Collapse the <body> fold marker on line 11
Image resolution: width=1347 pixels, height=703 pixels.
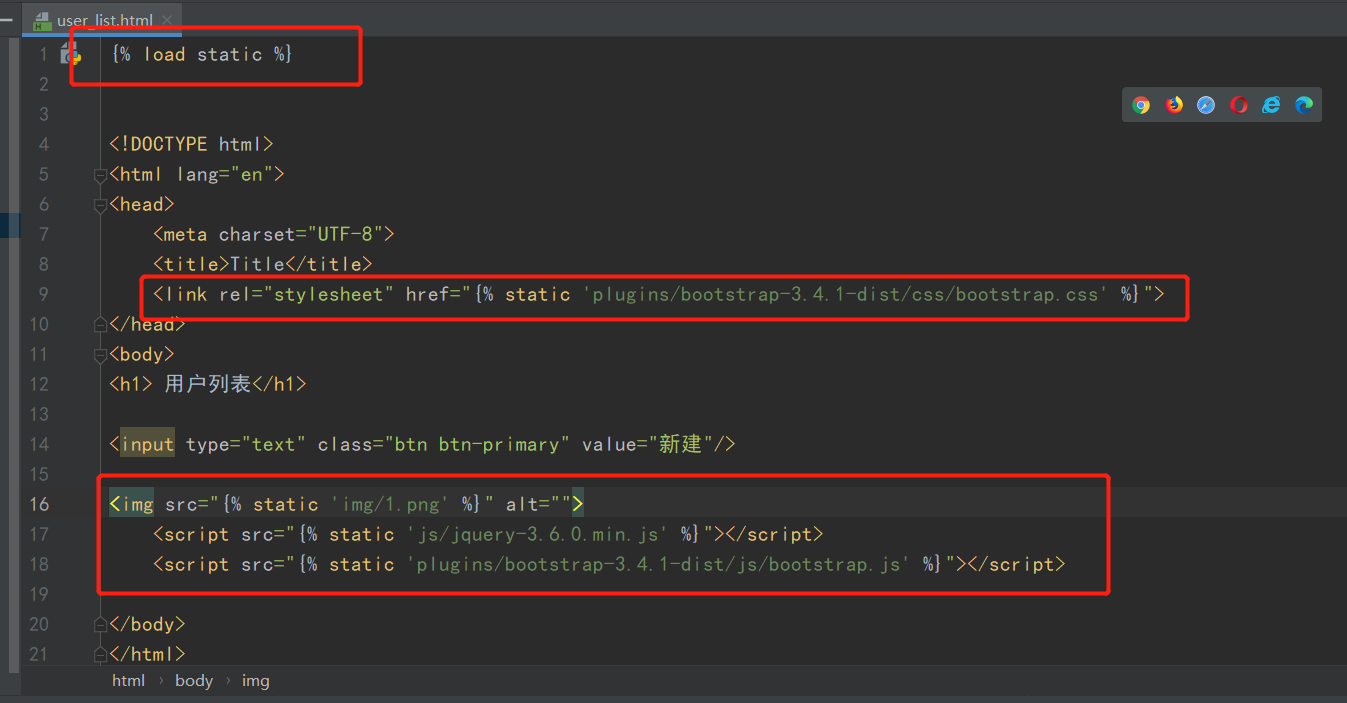tap(100, 355)
